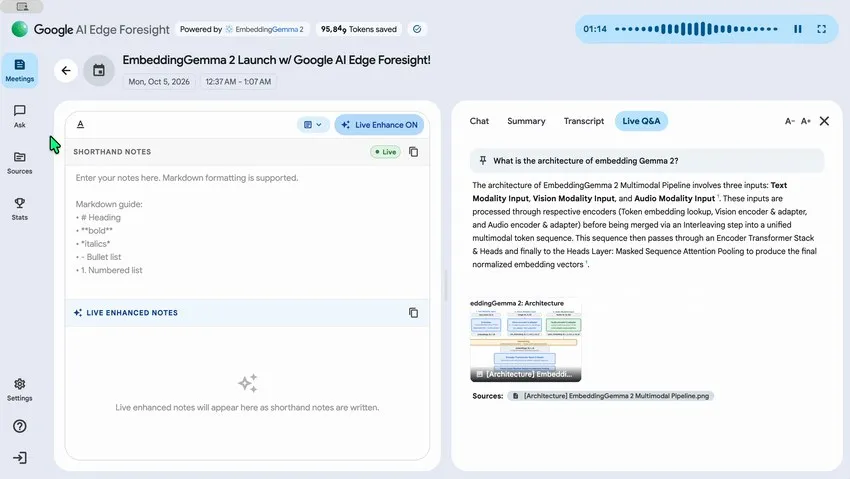
Task: Open the Ask chat sidebar icon
Action: [x=20, y=116]
